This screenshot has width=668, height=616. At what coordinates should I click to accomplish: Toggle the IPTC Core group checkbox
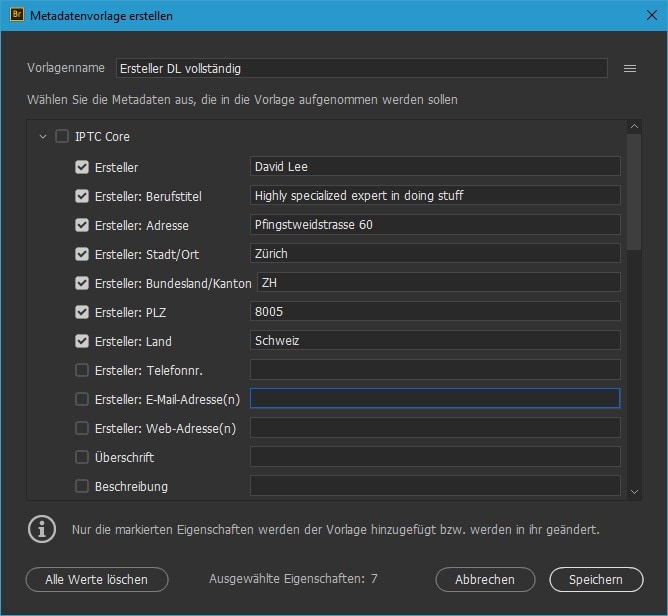(x=62, y=137)
